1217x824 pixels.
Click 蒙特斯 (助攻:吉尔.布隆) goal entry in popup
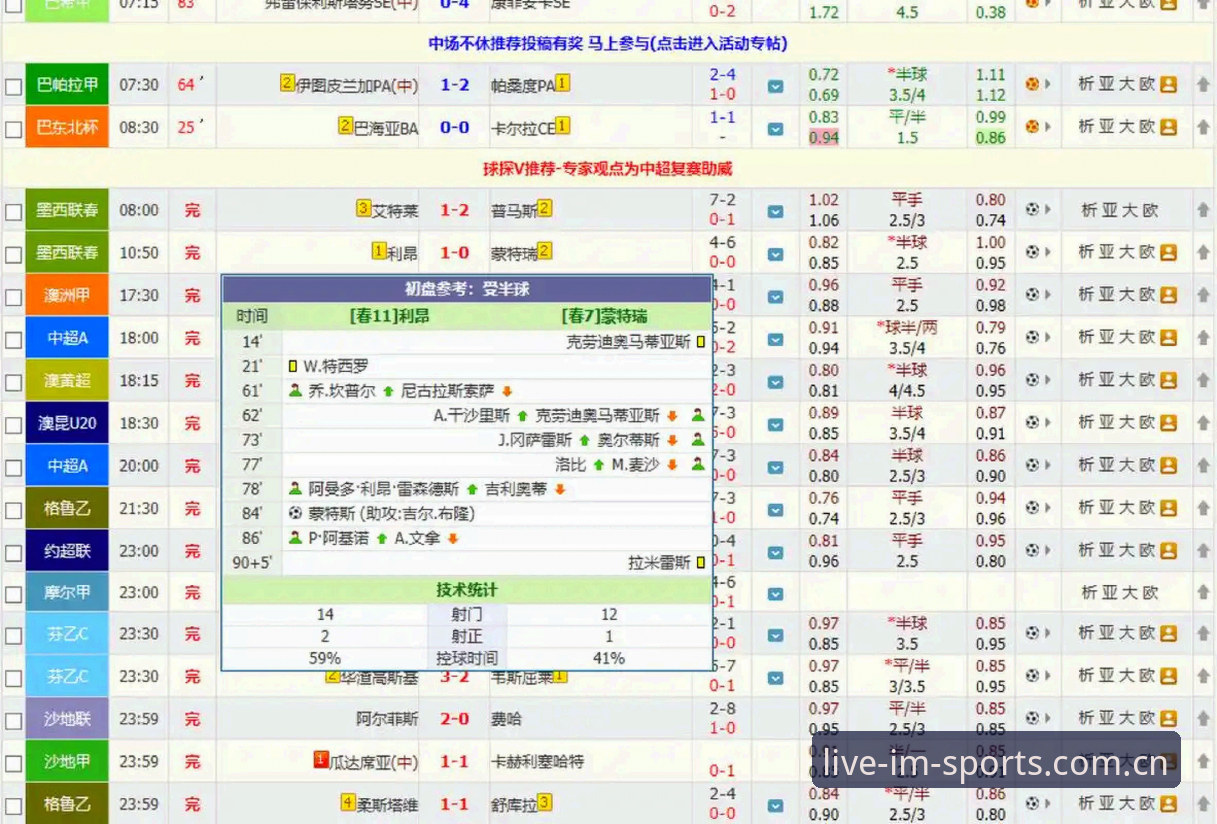(x=390, y=513)
